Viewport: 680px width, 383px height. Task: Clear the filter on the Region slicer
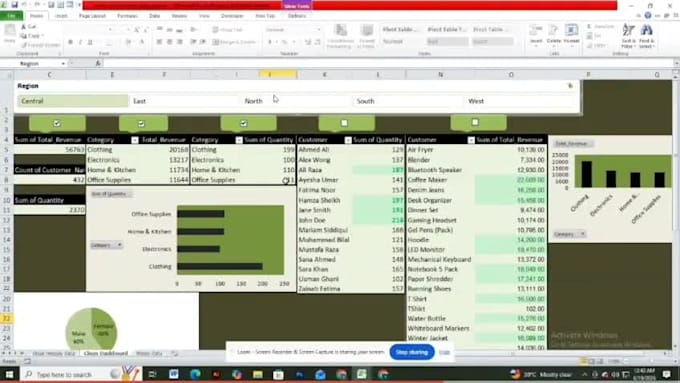click(570, 86)
